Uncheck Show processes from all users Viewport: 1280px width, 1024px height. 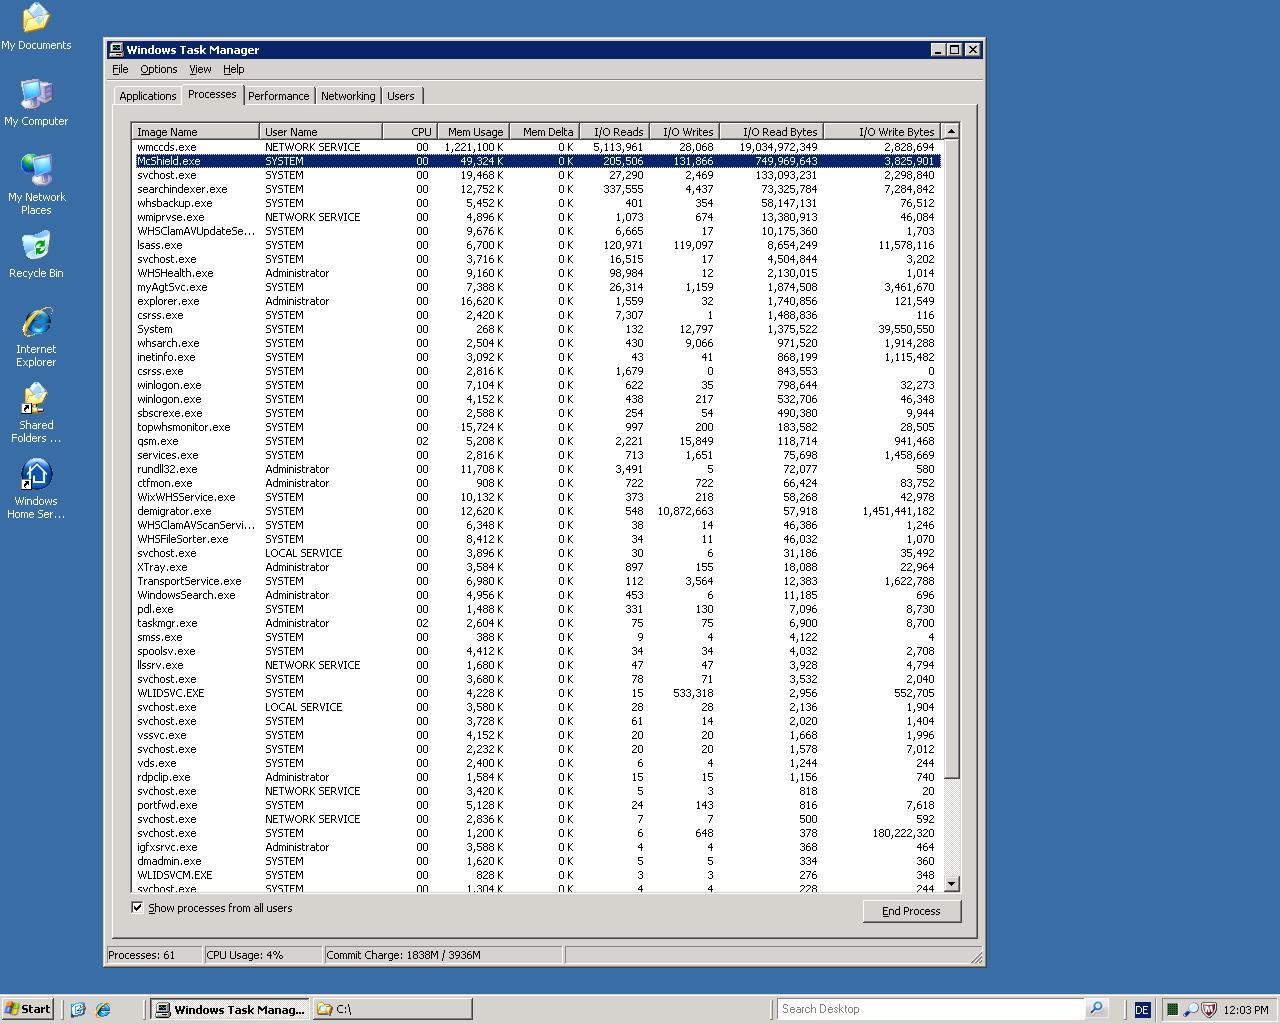[137, 907]
